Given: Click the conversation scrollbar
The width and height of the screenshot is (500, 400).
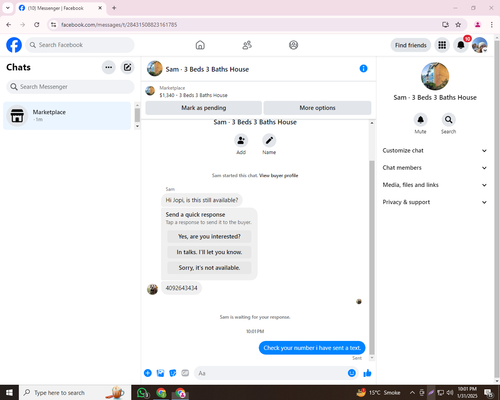Looking at the screenshot, I should 372,257.
